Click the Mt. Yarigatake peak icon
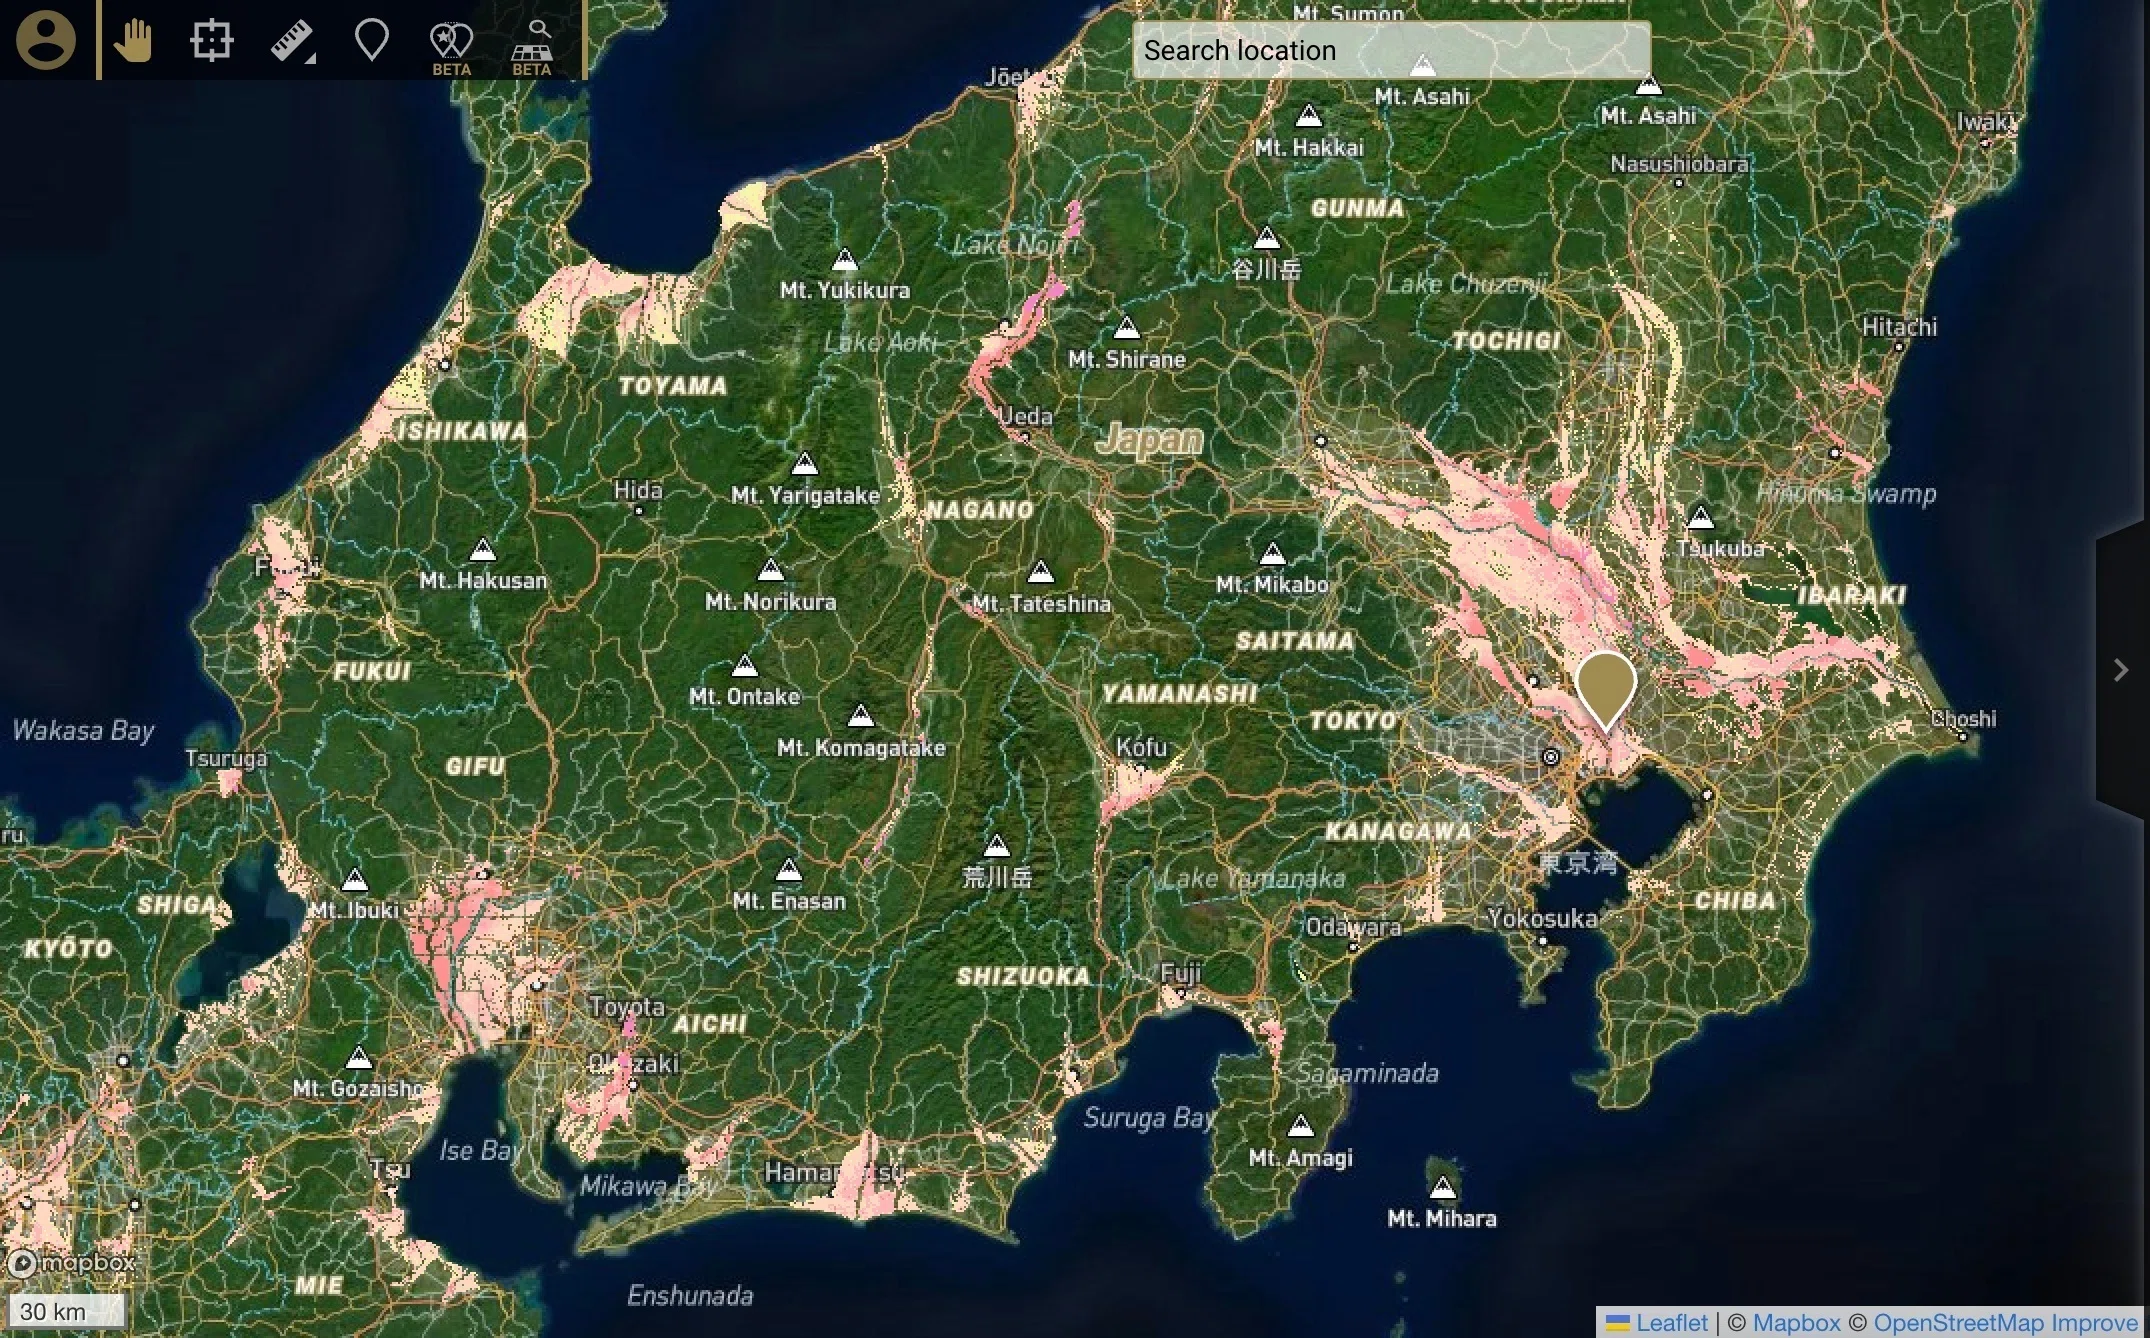Image resolution: width=2150 pixels, height=1338 pixels. coord(805,464)
